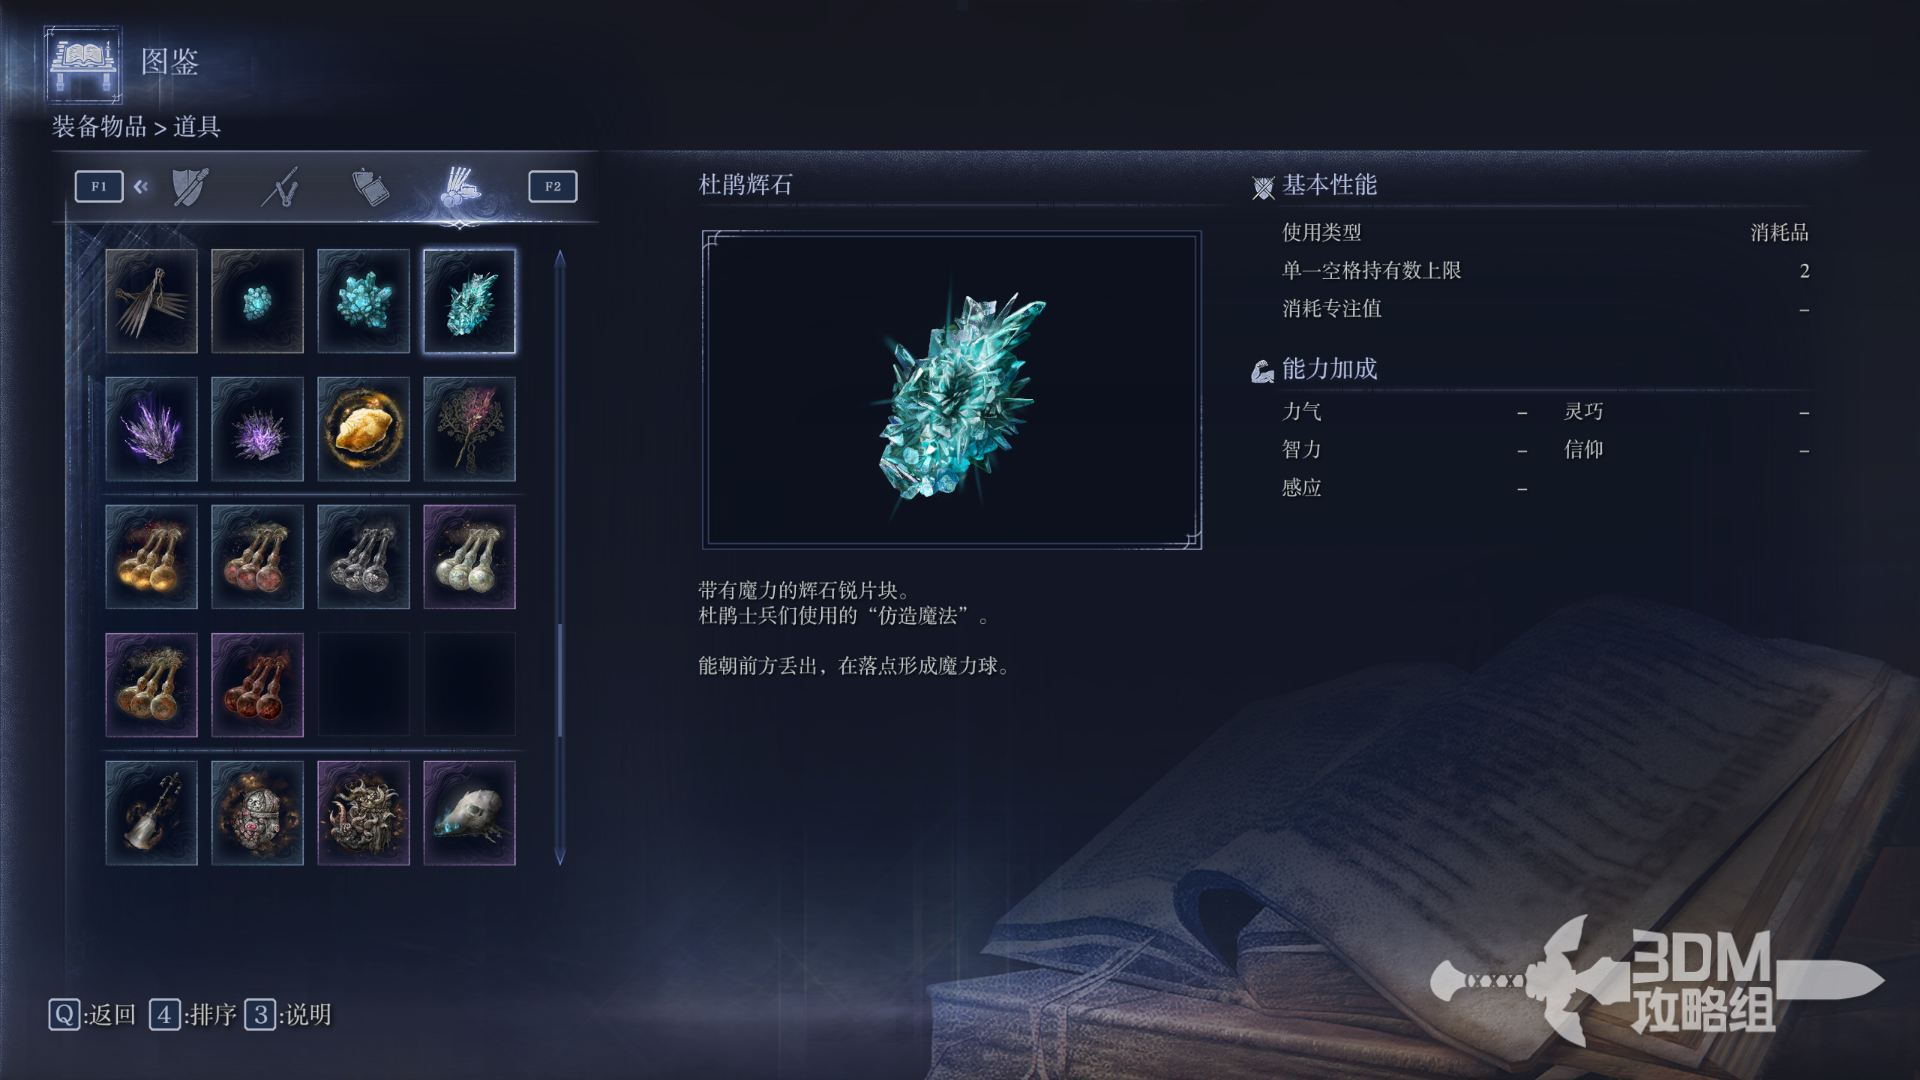The width and height of the screenshot is (1920, 1080).
Task: Click the double chevron back arrow
Action: tap(141, 186)
